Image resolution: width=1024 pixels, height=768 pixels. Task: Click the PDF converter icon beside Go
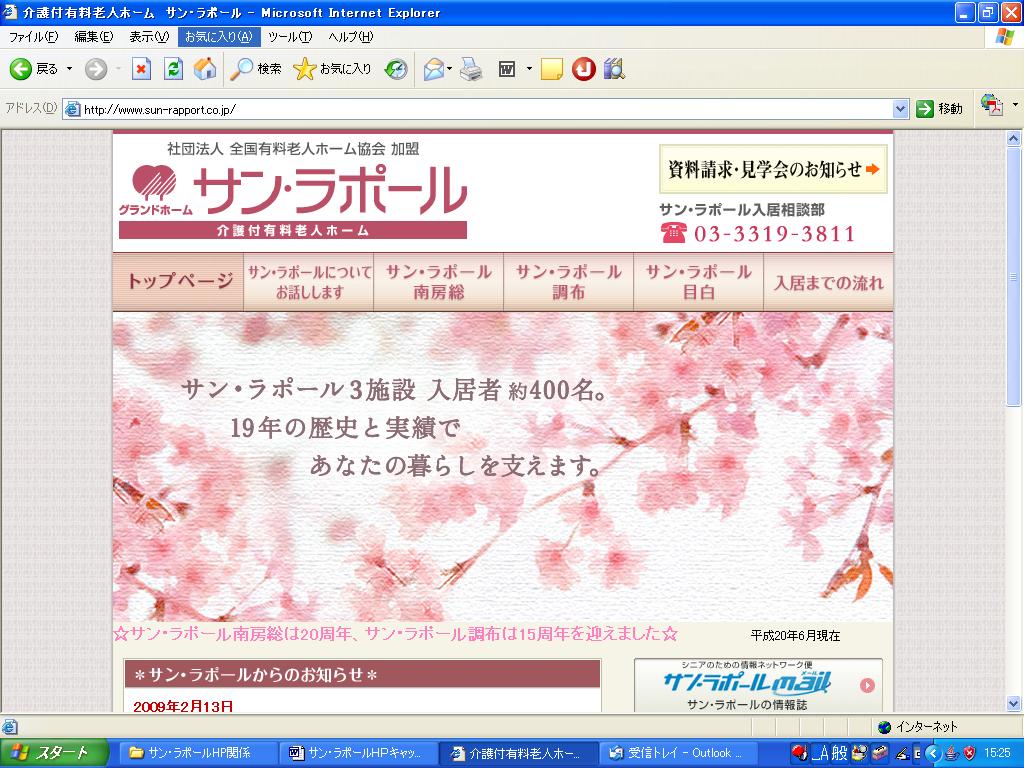(992, 104)
